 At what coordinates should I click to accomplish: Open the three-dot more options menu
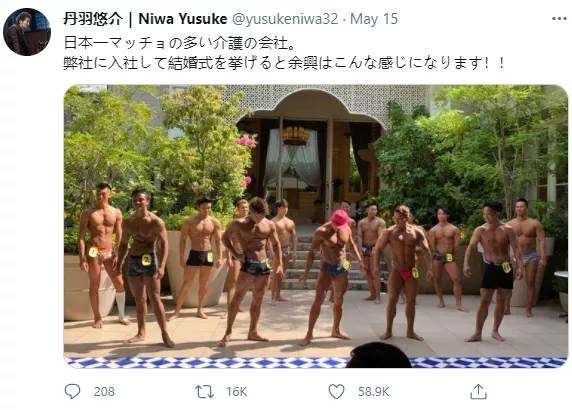pos(559,19)
